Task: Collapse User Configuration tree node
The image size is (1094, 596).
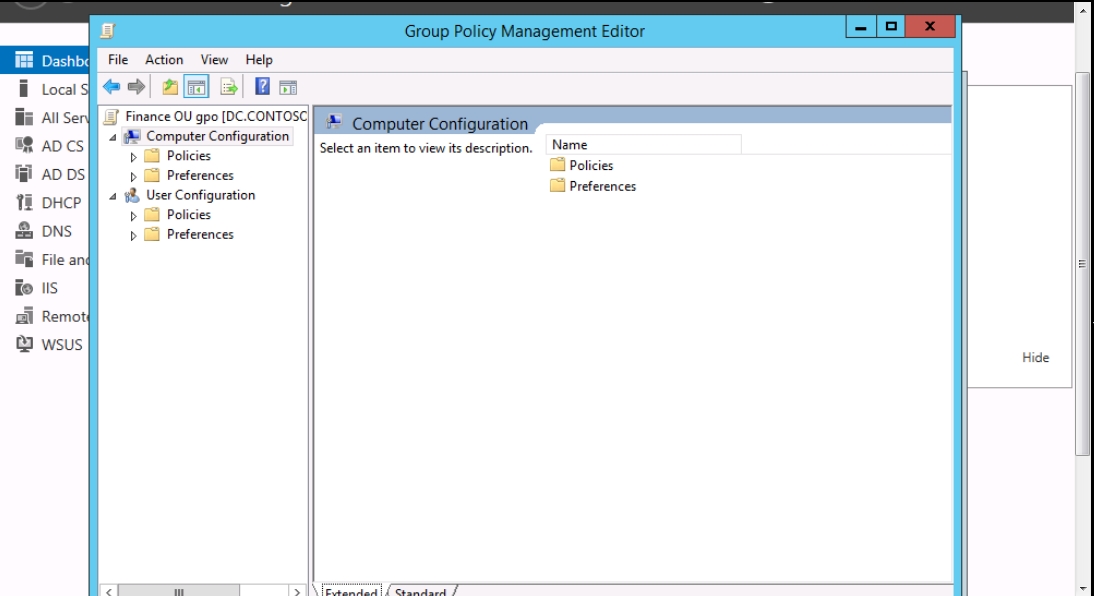Action: click(113, 197)
